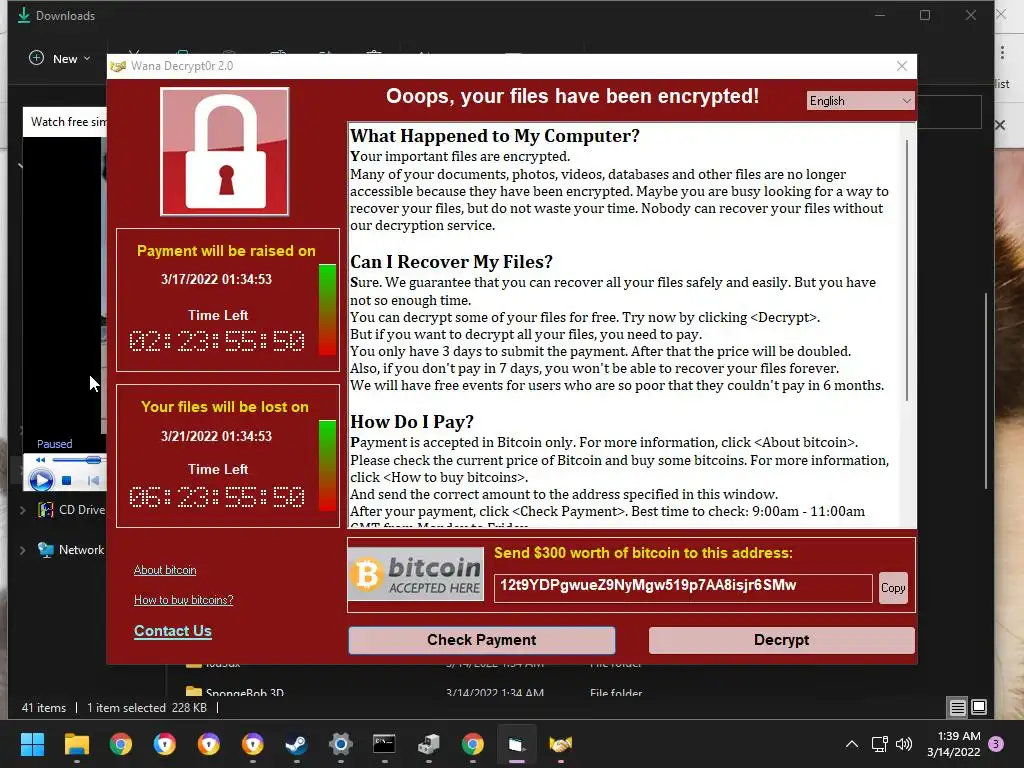Switch Explorer to details view icon
The width and height of the screenshot is (1024, 768).
[x=957, y=707]
